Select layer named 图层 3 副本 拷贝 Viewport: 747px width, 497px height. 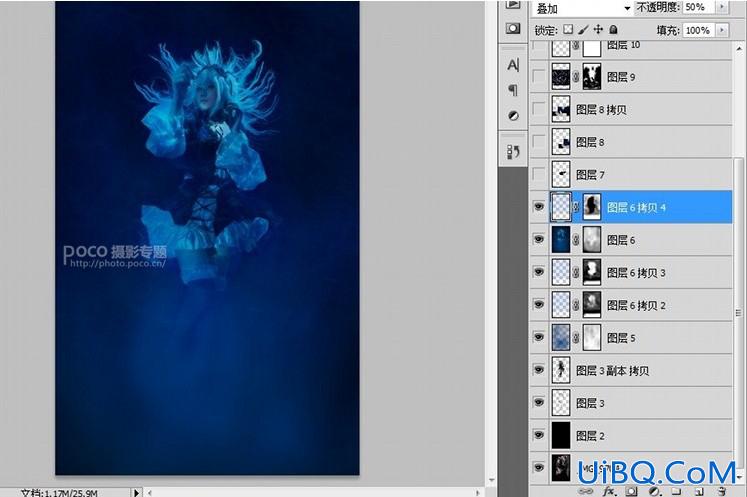coord(631,370)
